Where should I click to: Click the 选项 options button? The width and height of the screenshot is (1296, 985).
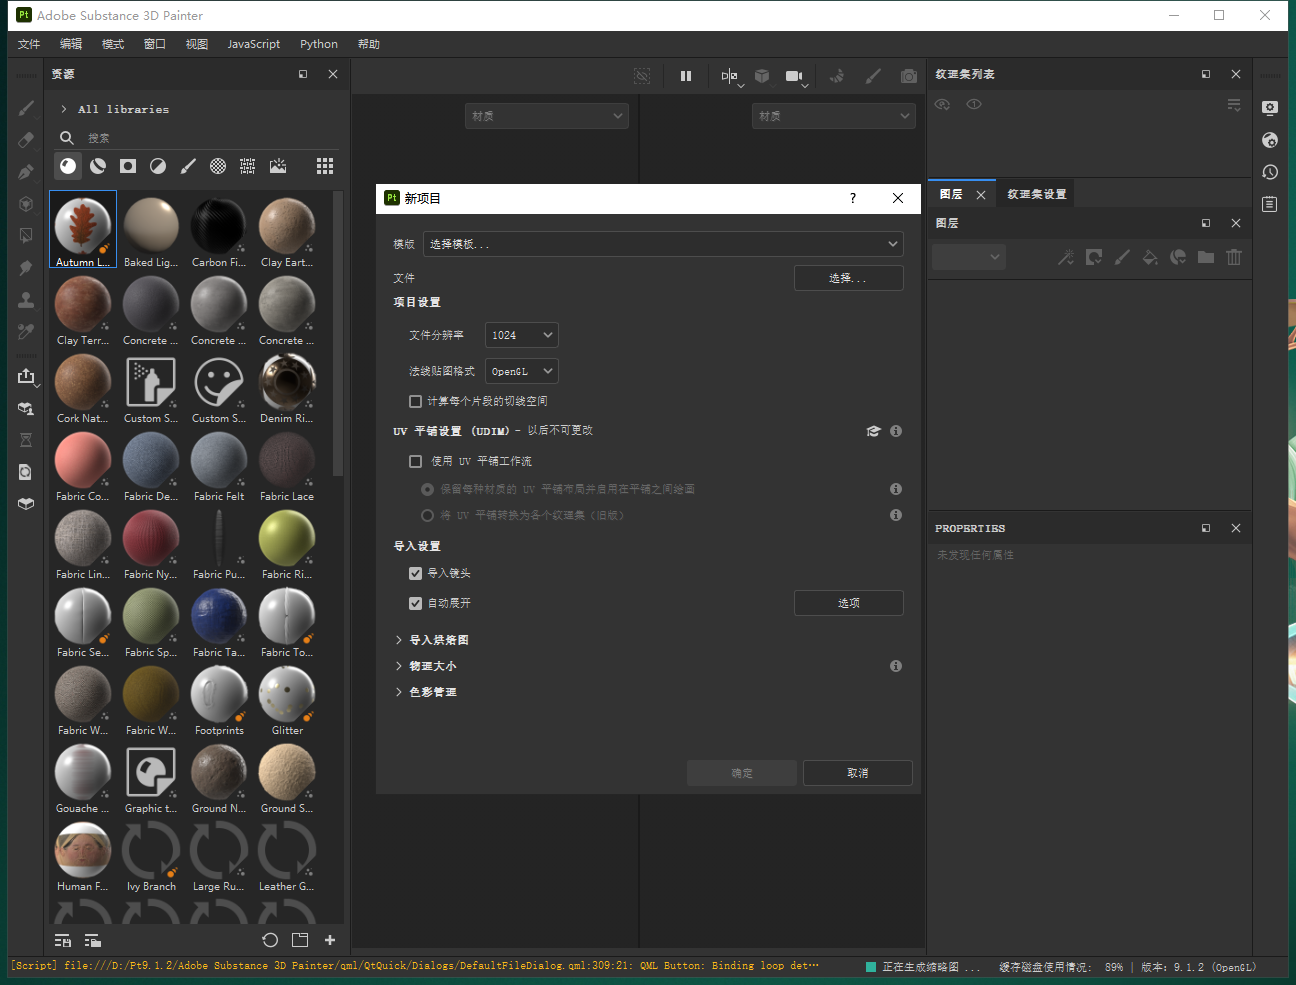pyautogui.click(x=849, y=603)
